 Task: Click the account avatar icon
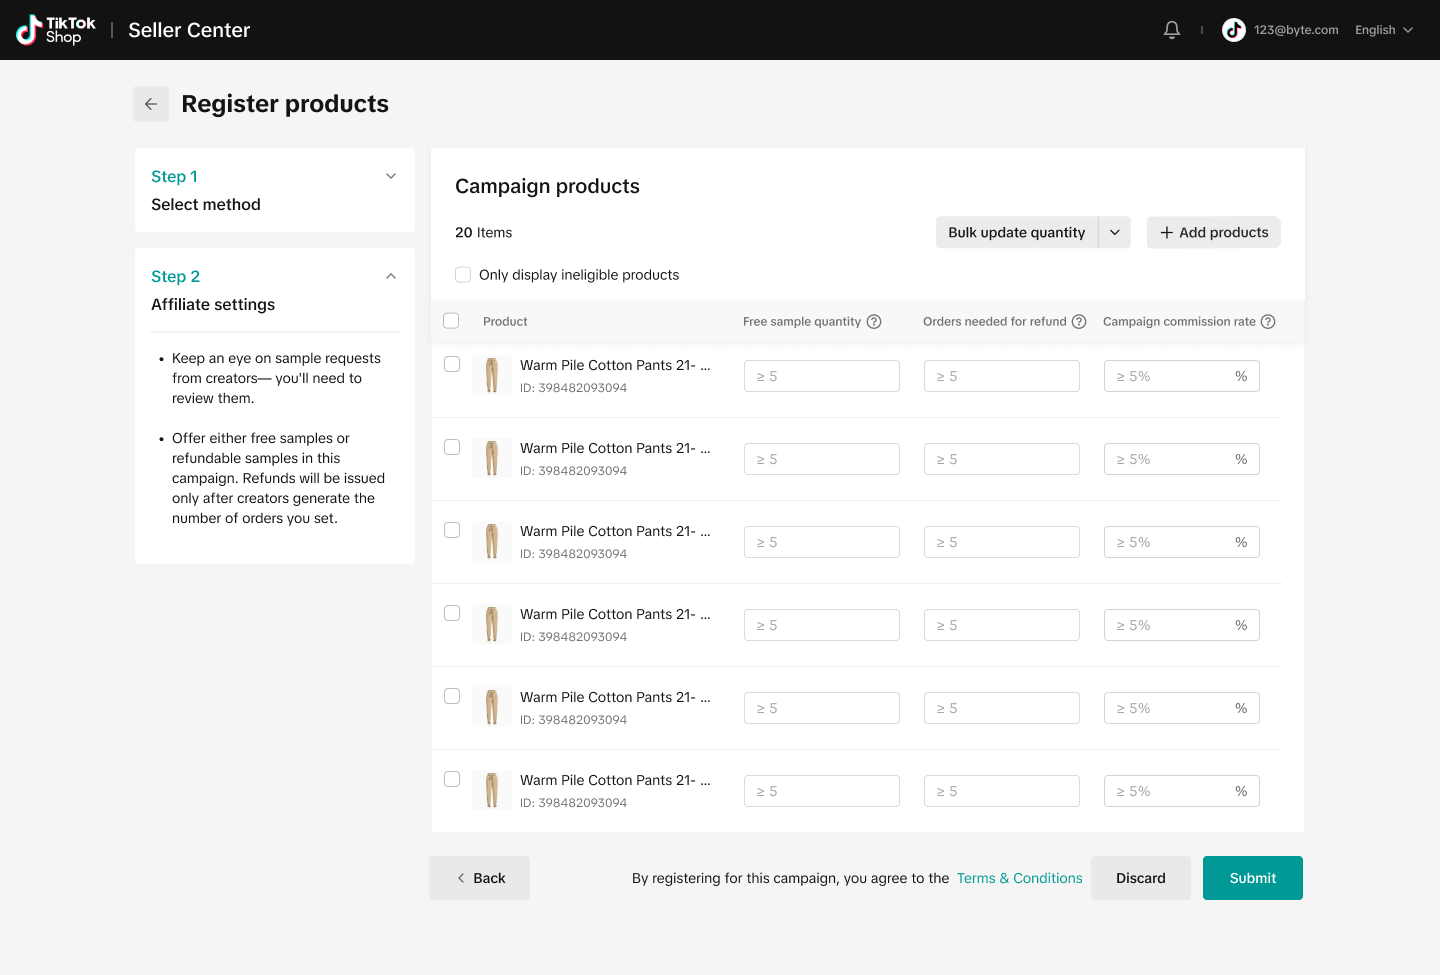(1234, 30)
